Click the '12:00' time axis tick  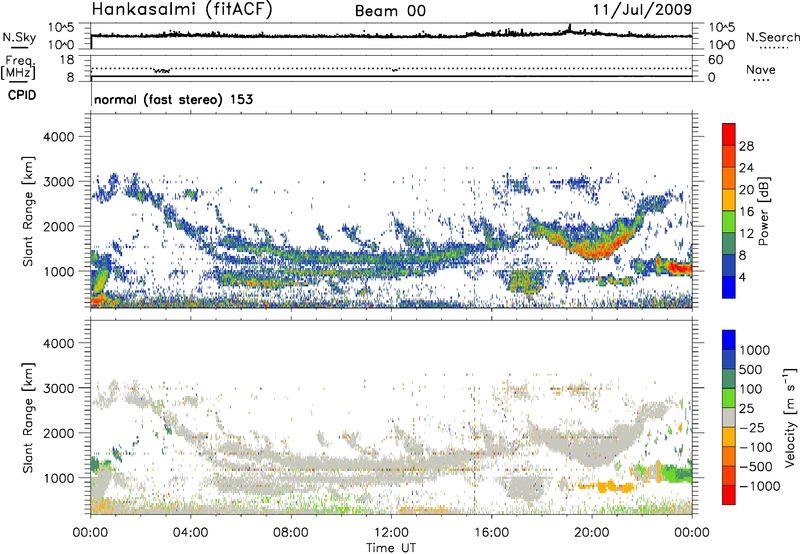[391, 533]
